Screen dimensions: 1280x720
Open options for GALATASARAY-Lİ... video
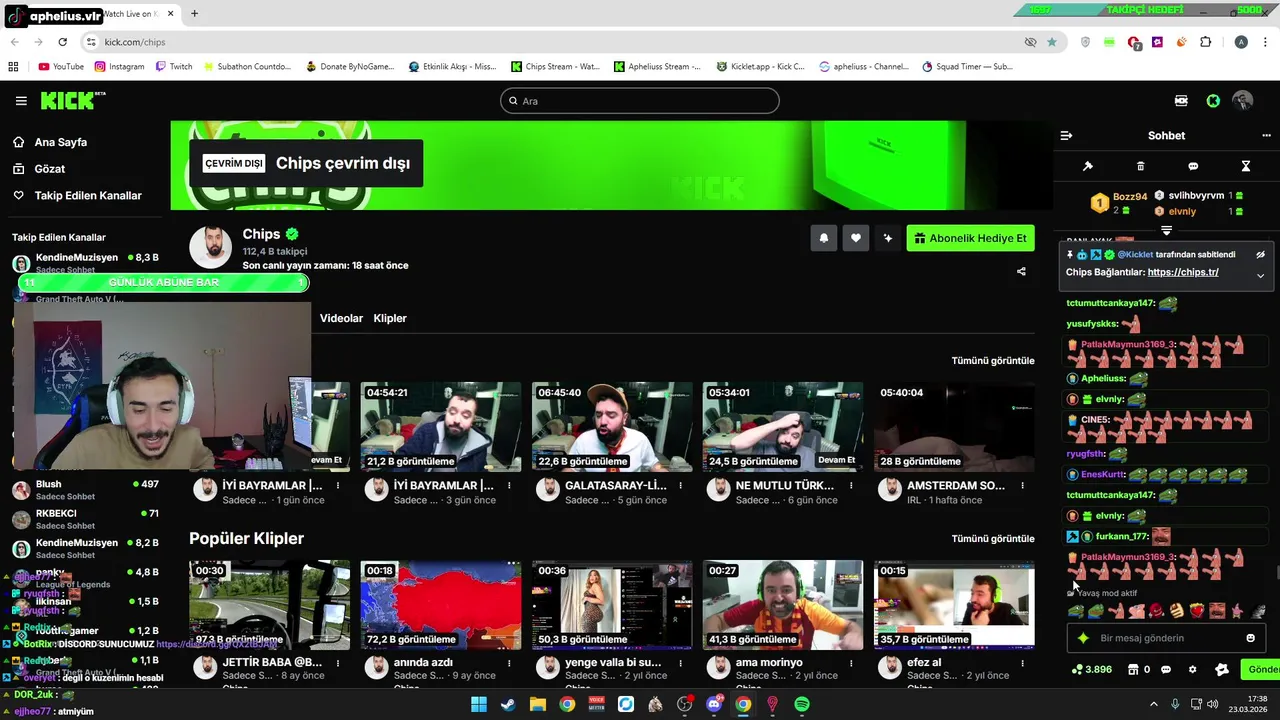point(680,486)
